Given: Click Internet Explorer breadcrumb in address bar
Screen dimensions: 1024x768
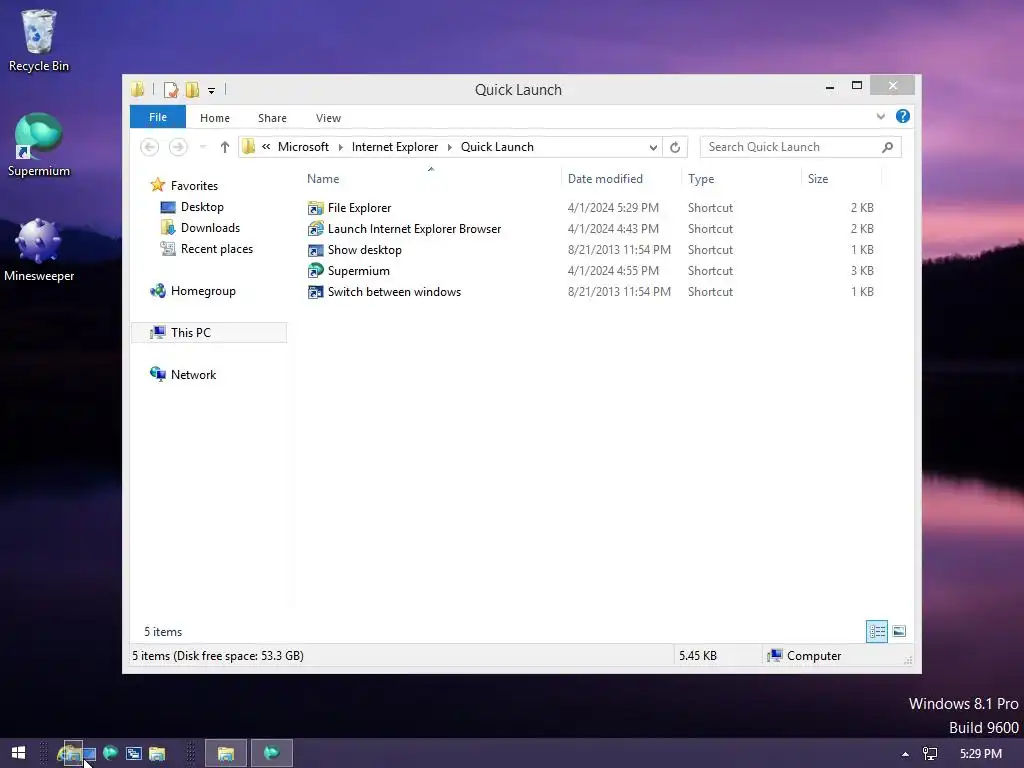Looking at the screenshot, I should click(394, 147).
